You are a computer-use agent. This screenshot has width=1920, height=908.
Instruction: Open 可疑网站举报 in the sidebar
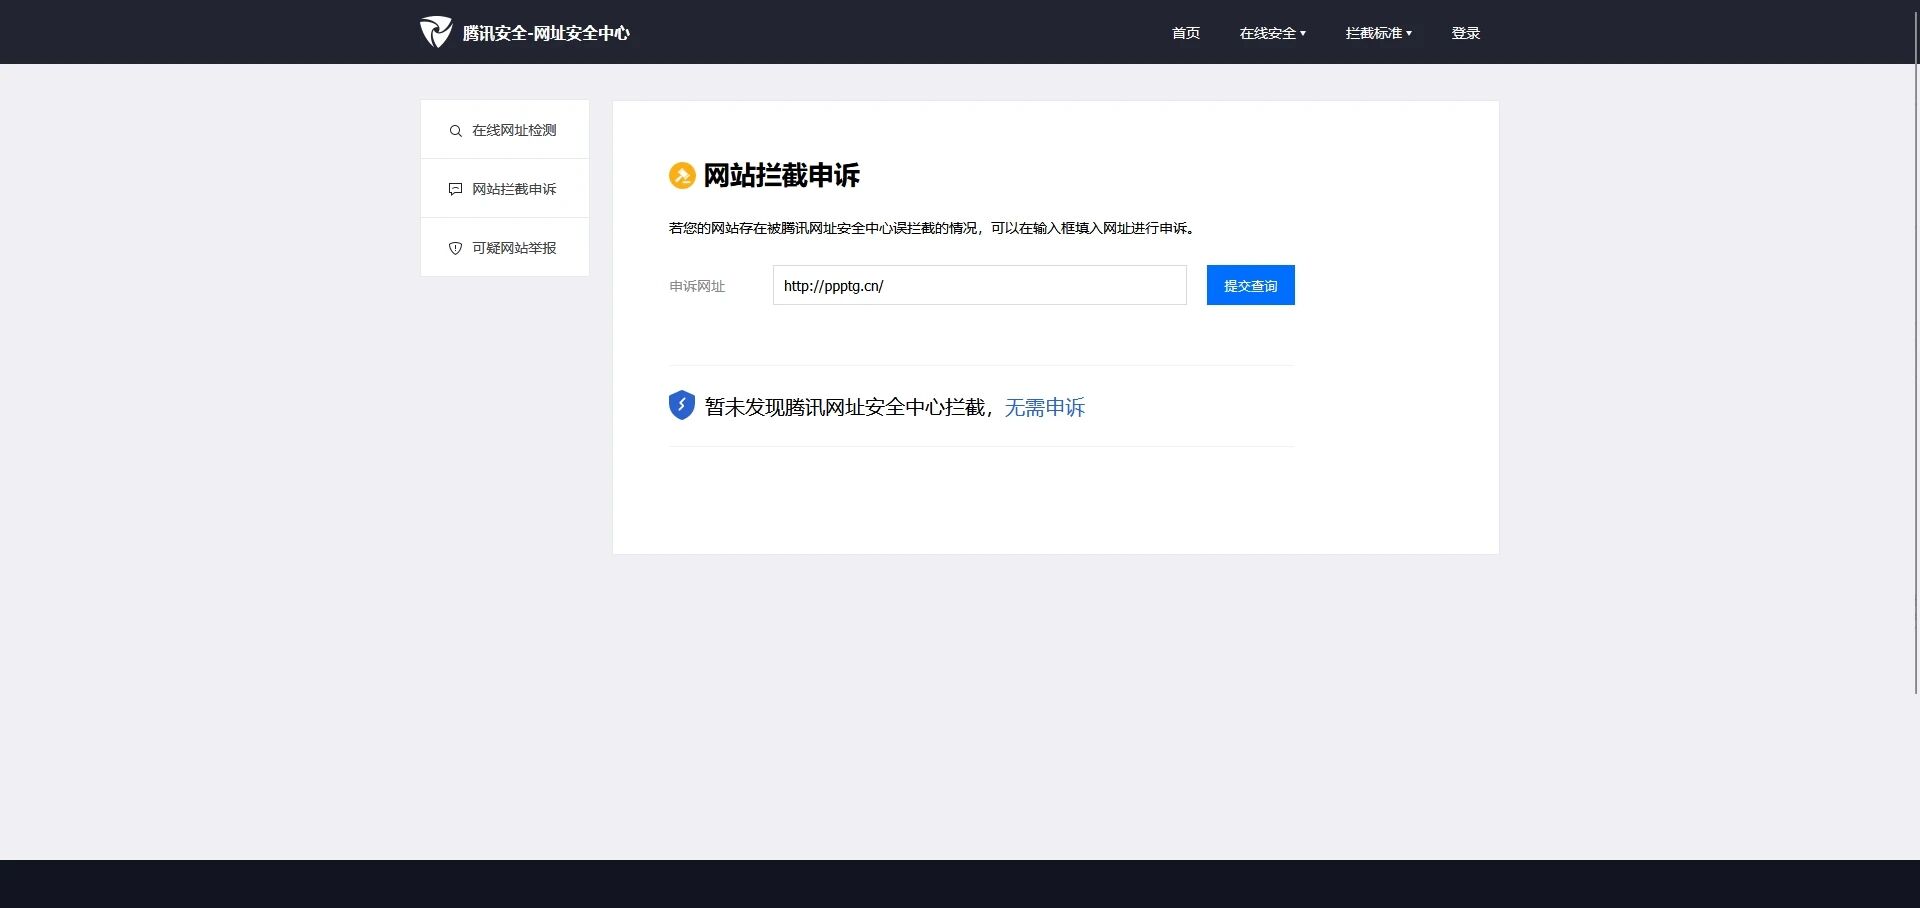click(505, 248)
